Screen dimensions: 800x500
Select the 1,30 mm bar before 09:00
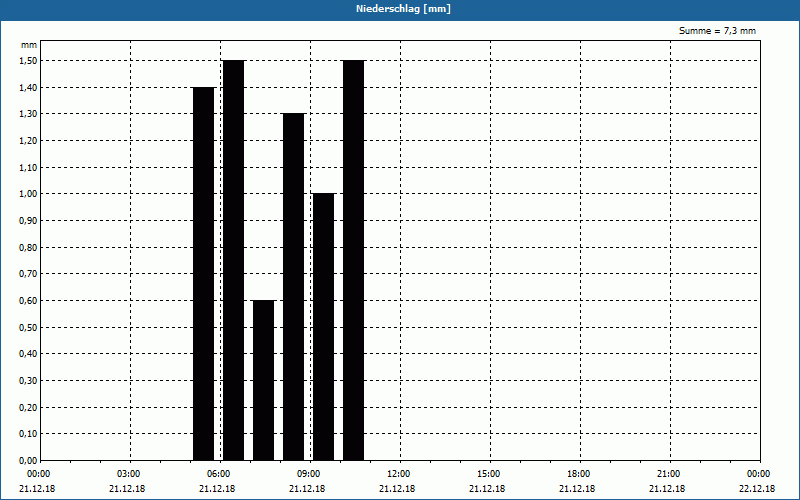click(293, 287)
